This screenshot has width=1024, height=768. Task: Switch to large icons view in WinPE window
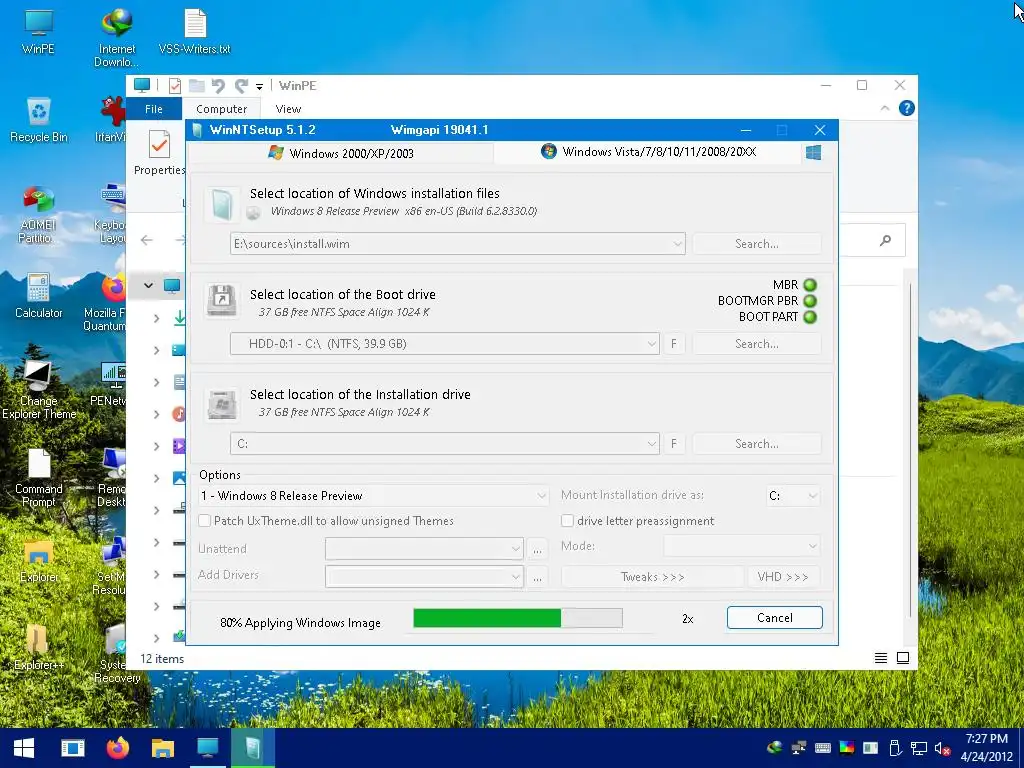pos(903,658)
